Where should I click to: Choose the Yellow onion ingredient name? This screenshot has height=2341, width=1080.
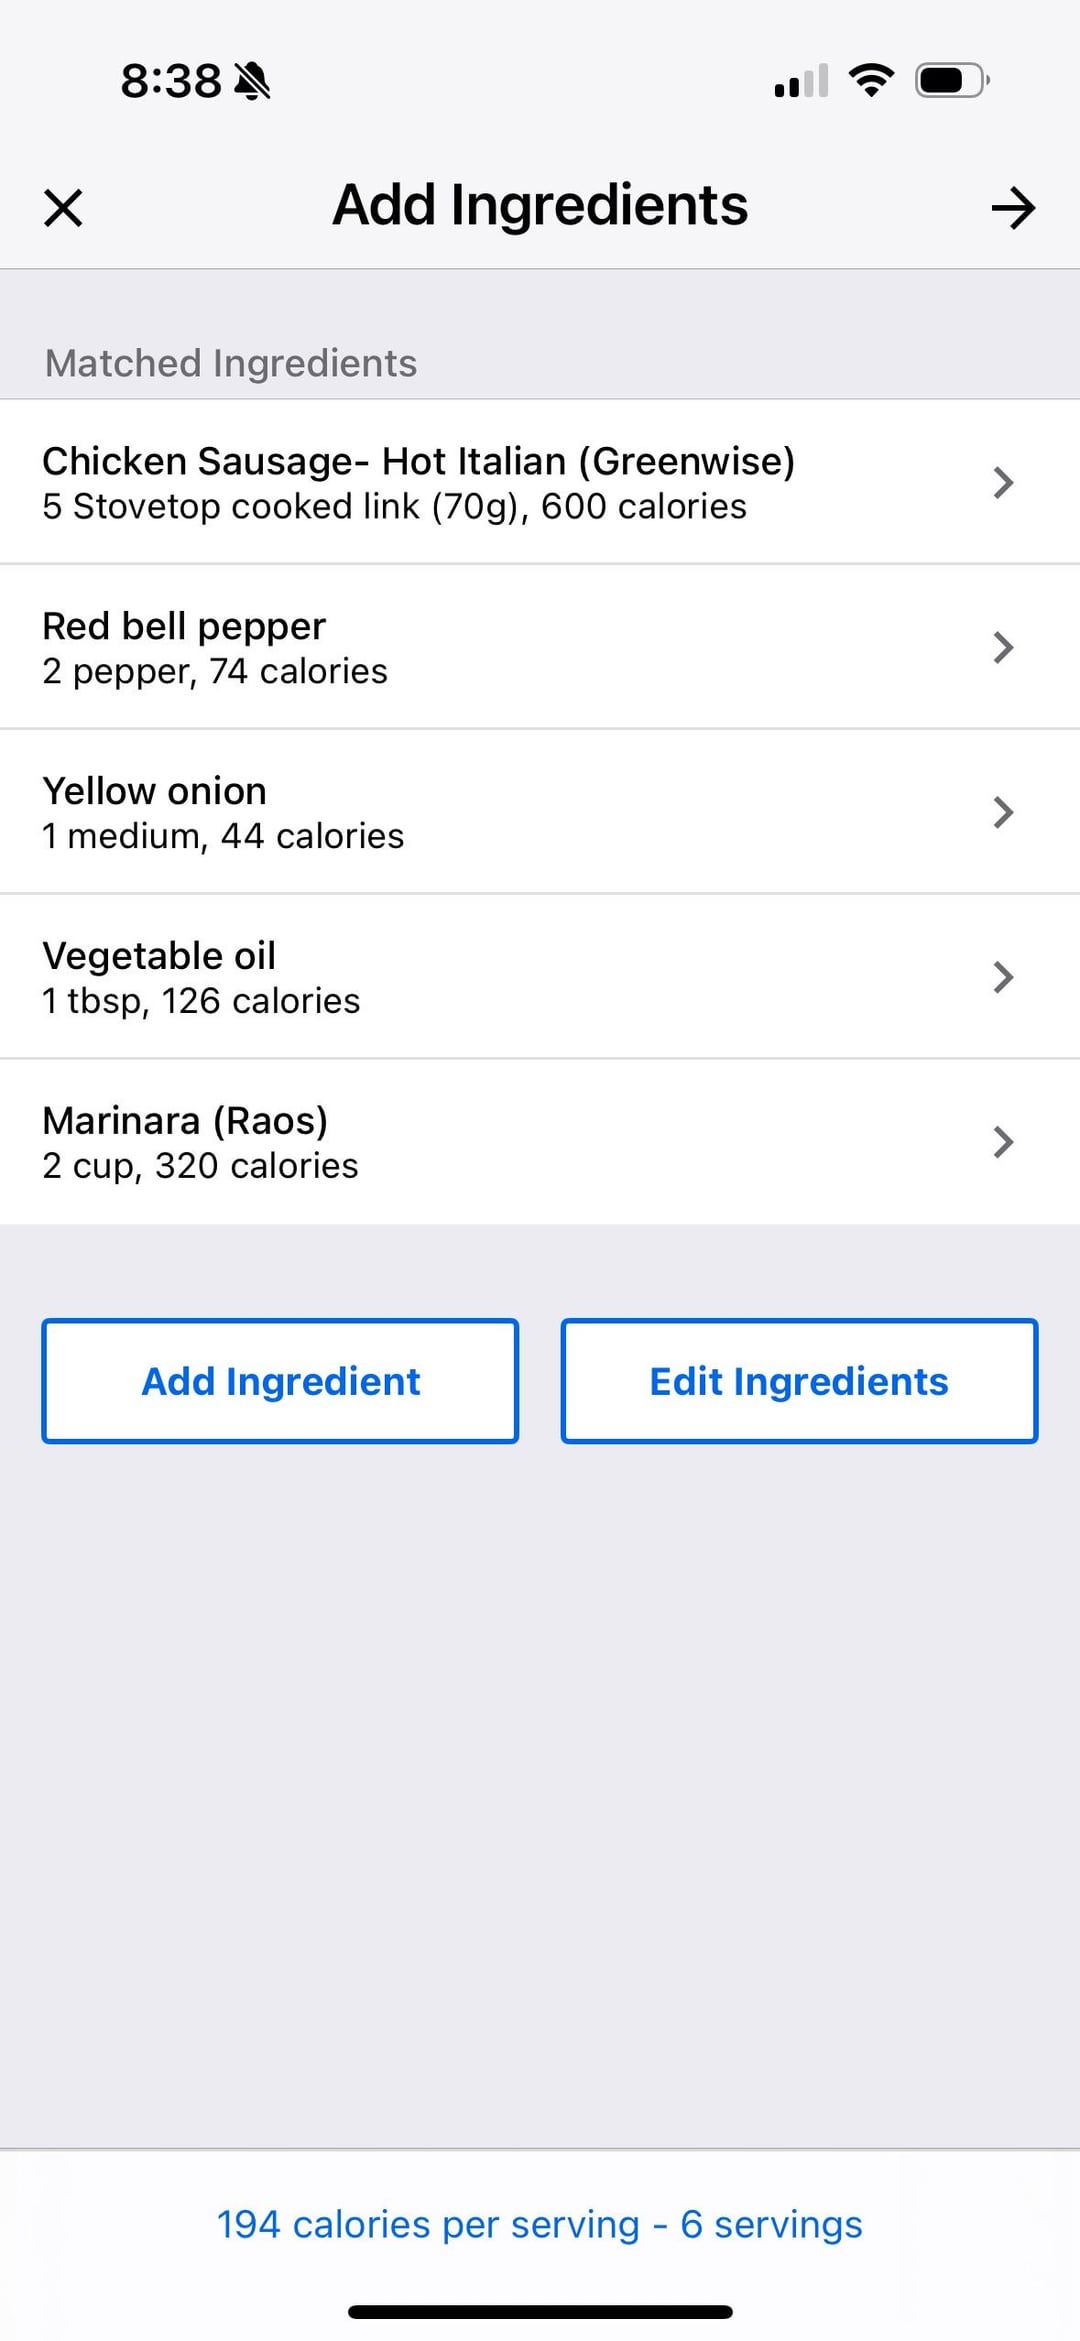click(x=154, y=792)
